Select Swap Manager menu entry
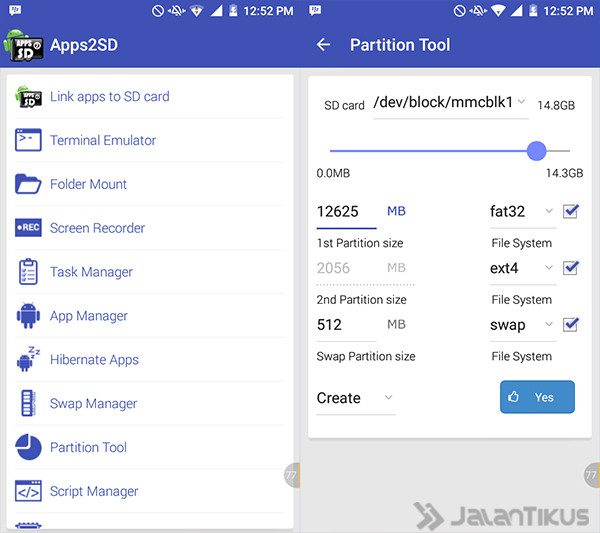This screenshot has width=600, height=533. [93, 404]
